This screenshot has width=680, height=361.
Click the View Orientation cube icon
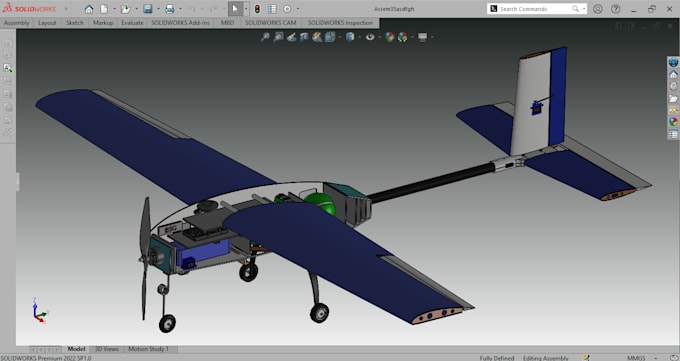[x=330, y=37]
